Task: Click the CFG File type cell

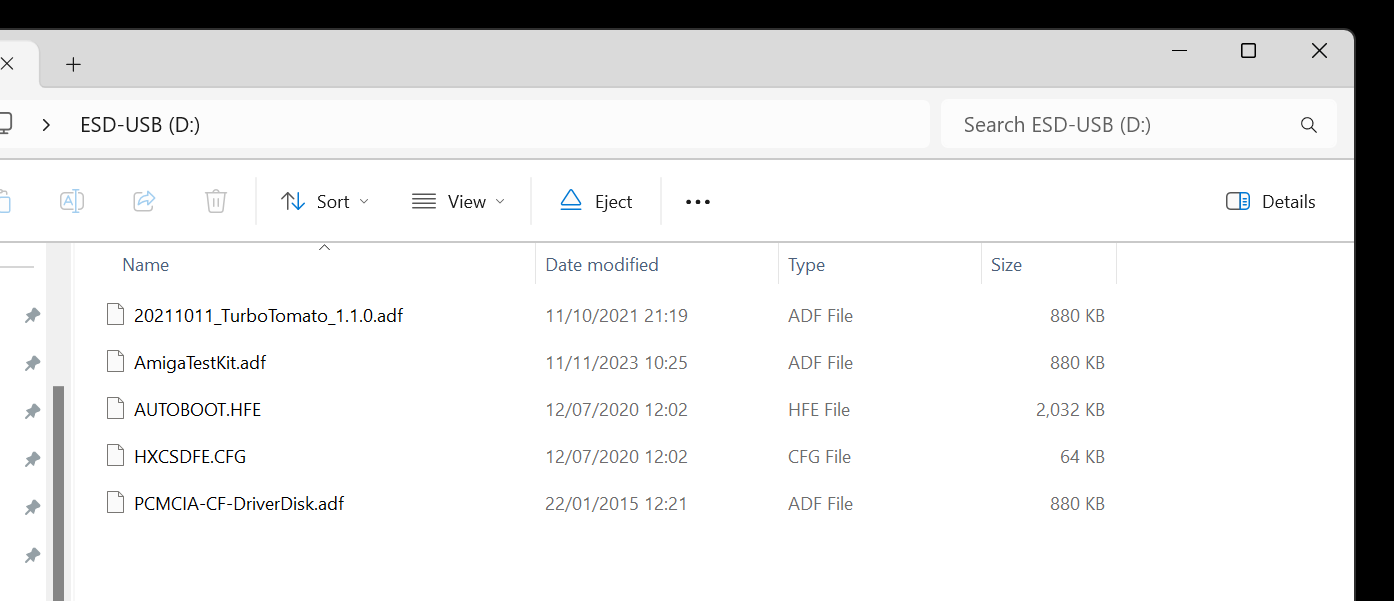Action: pyautogui.click(x=820, y=456)
